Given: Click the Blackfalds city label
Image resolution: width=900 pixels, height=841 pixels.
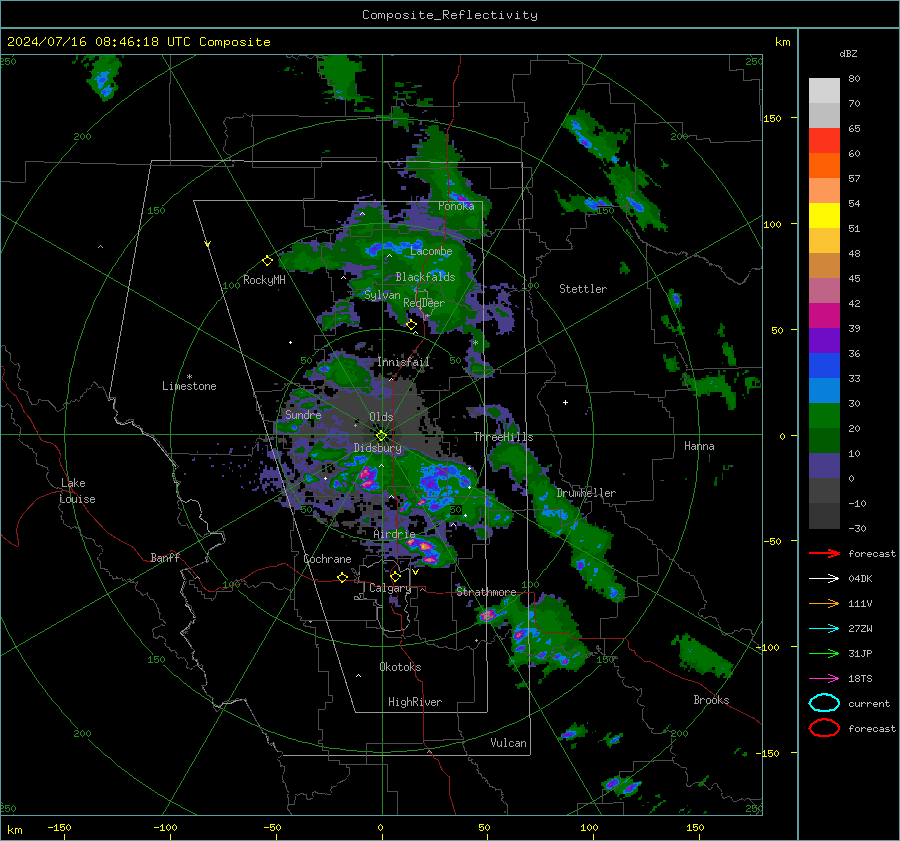Looking at the screenshot, I should pyautogui.click(x=425, y=277).
